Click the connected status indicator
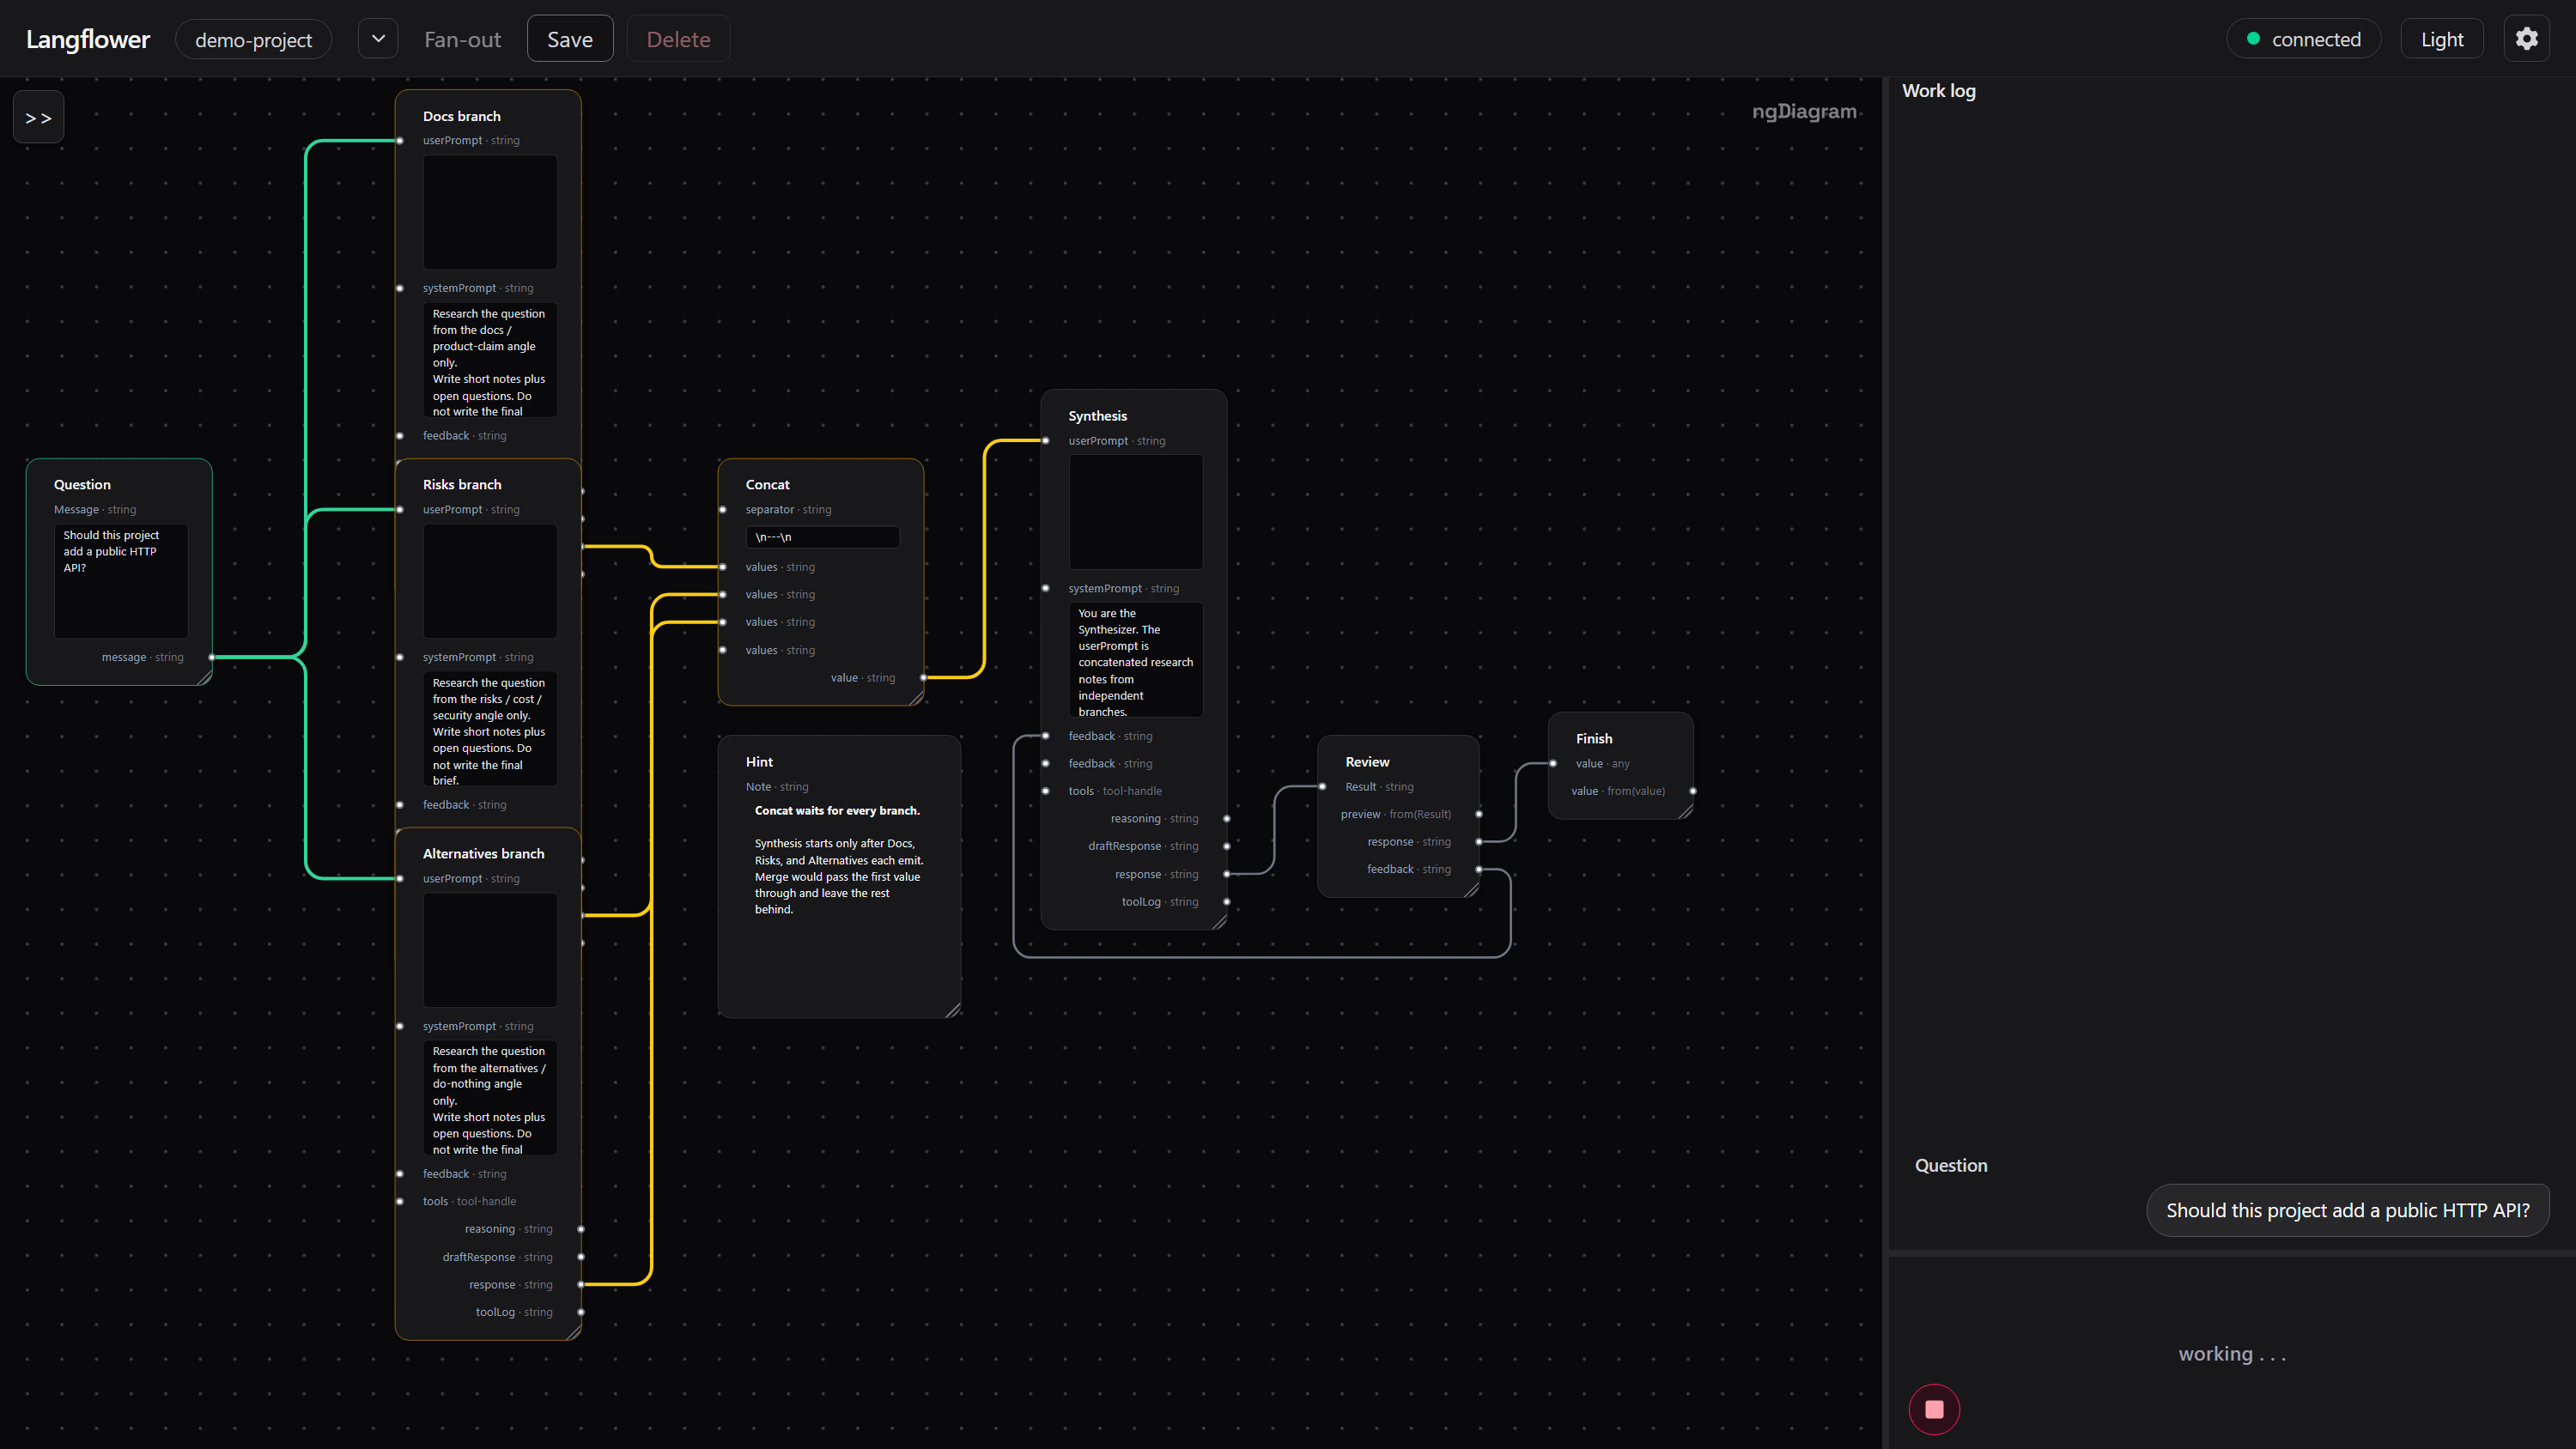This screenshot has width=2576, height=1449. coord(2303,39)
